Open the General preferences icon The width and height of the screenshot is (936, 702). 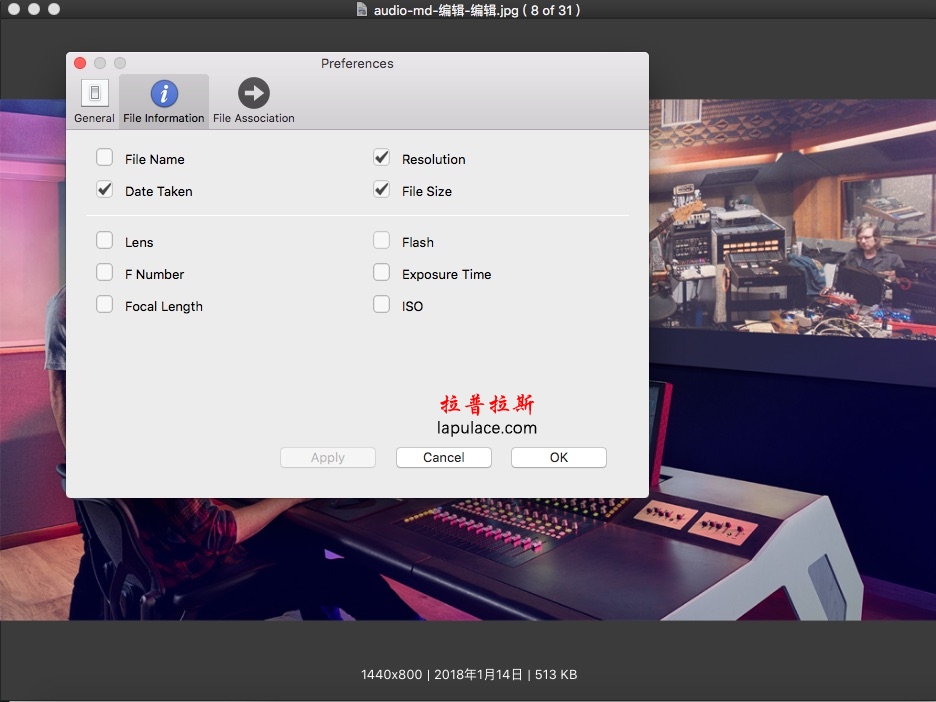[94, 93]
